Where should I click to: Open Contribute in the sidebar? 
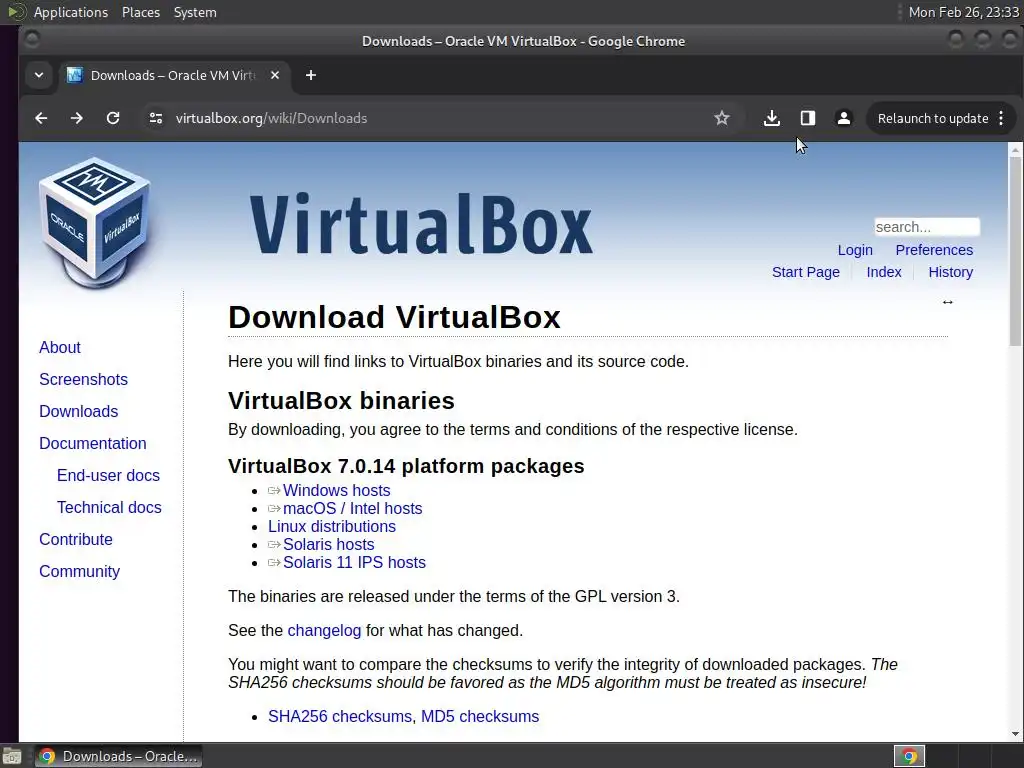click(x=76, y=539)
